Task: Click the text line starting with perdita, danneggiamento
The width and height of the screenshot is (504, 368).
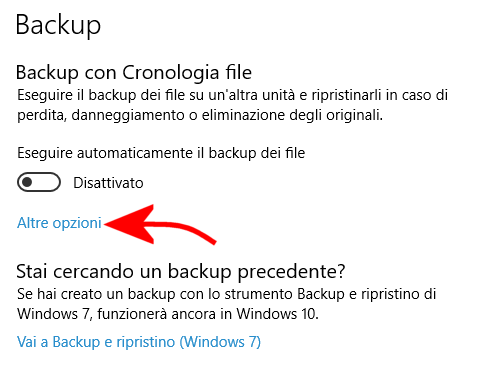Action: click(x=200, y=115)
